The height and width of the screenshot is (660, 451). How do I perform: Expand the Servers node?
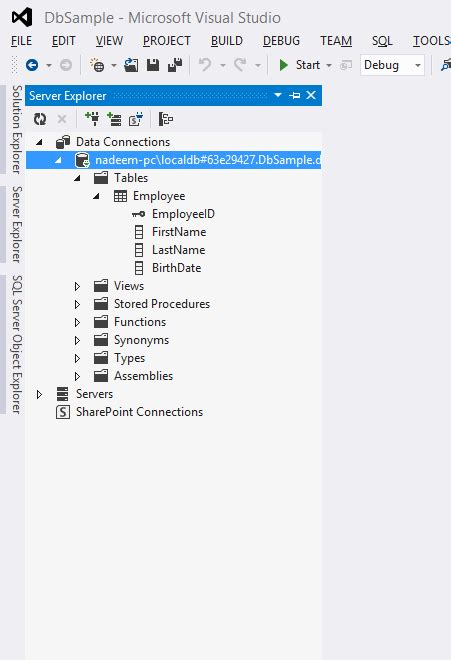point(39,394)
